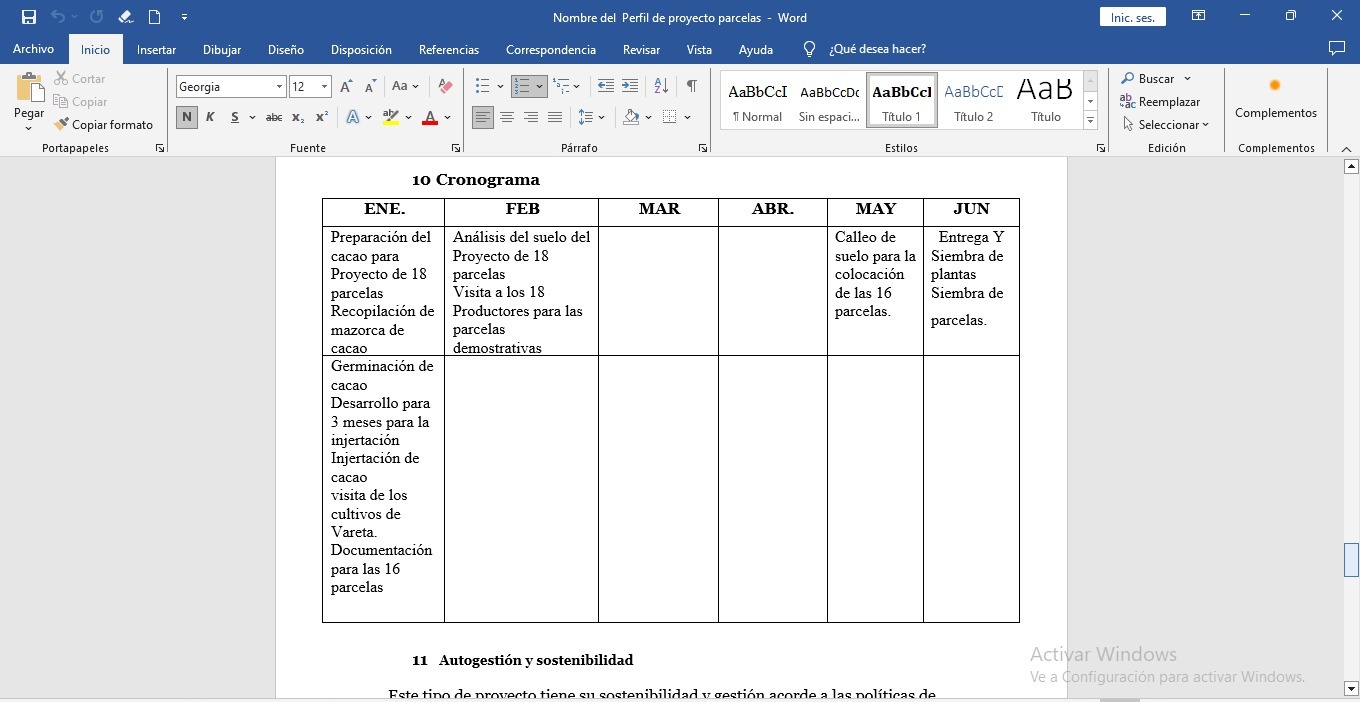Click the clear formatting eraser icon
1360x702 pixels.
click(445, 87)
